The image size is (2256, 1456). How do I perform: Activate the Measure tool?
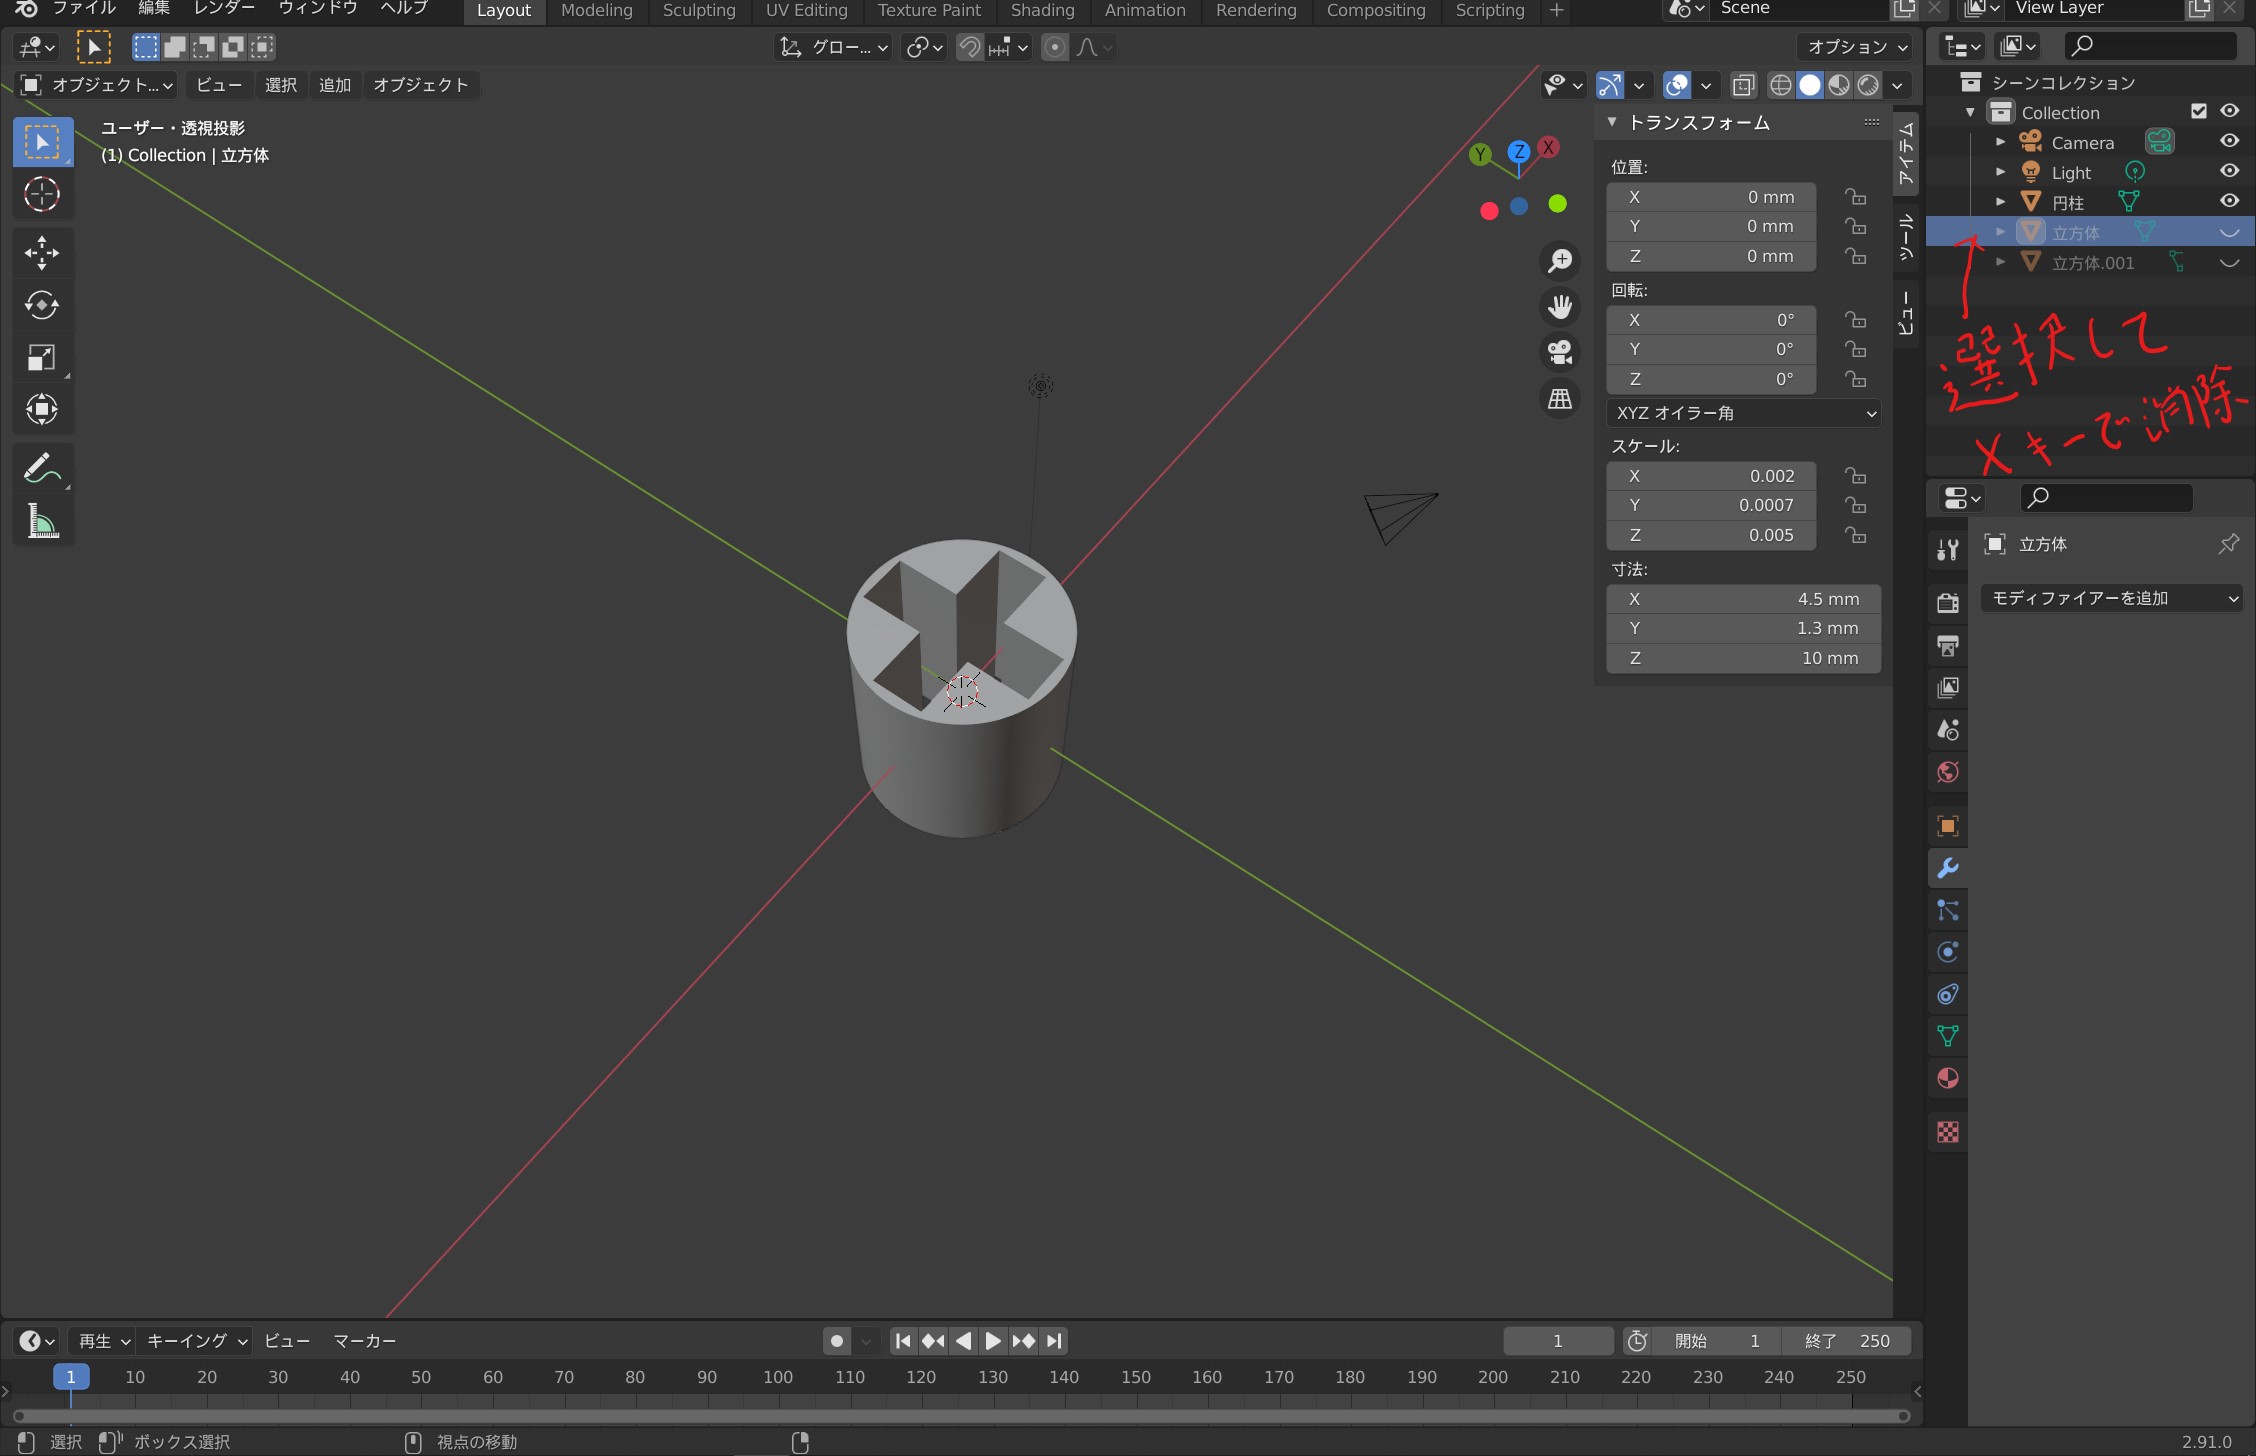pyautogui.click(x=42, y=522)
